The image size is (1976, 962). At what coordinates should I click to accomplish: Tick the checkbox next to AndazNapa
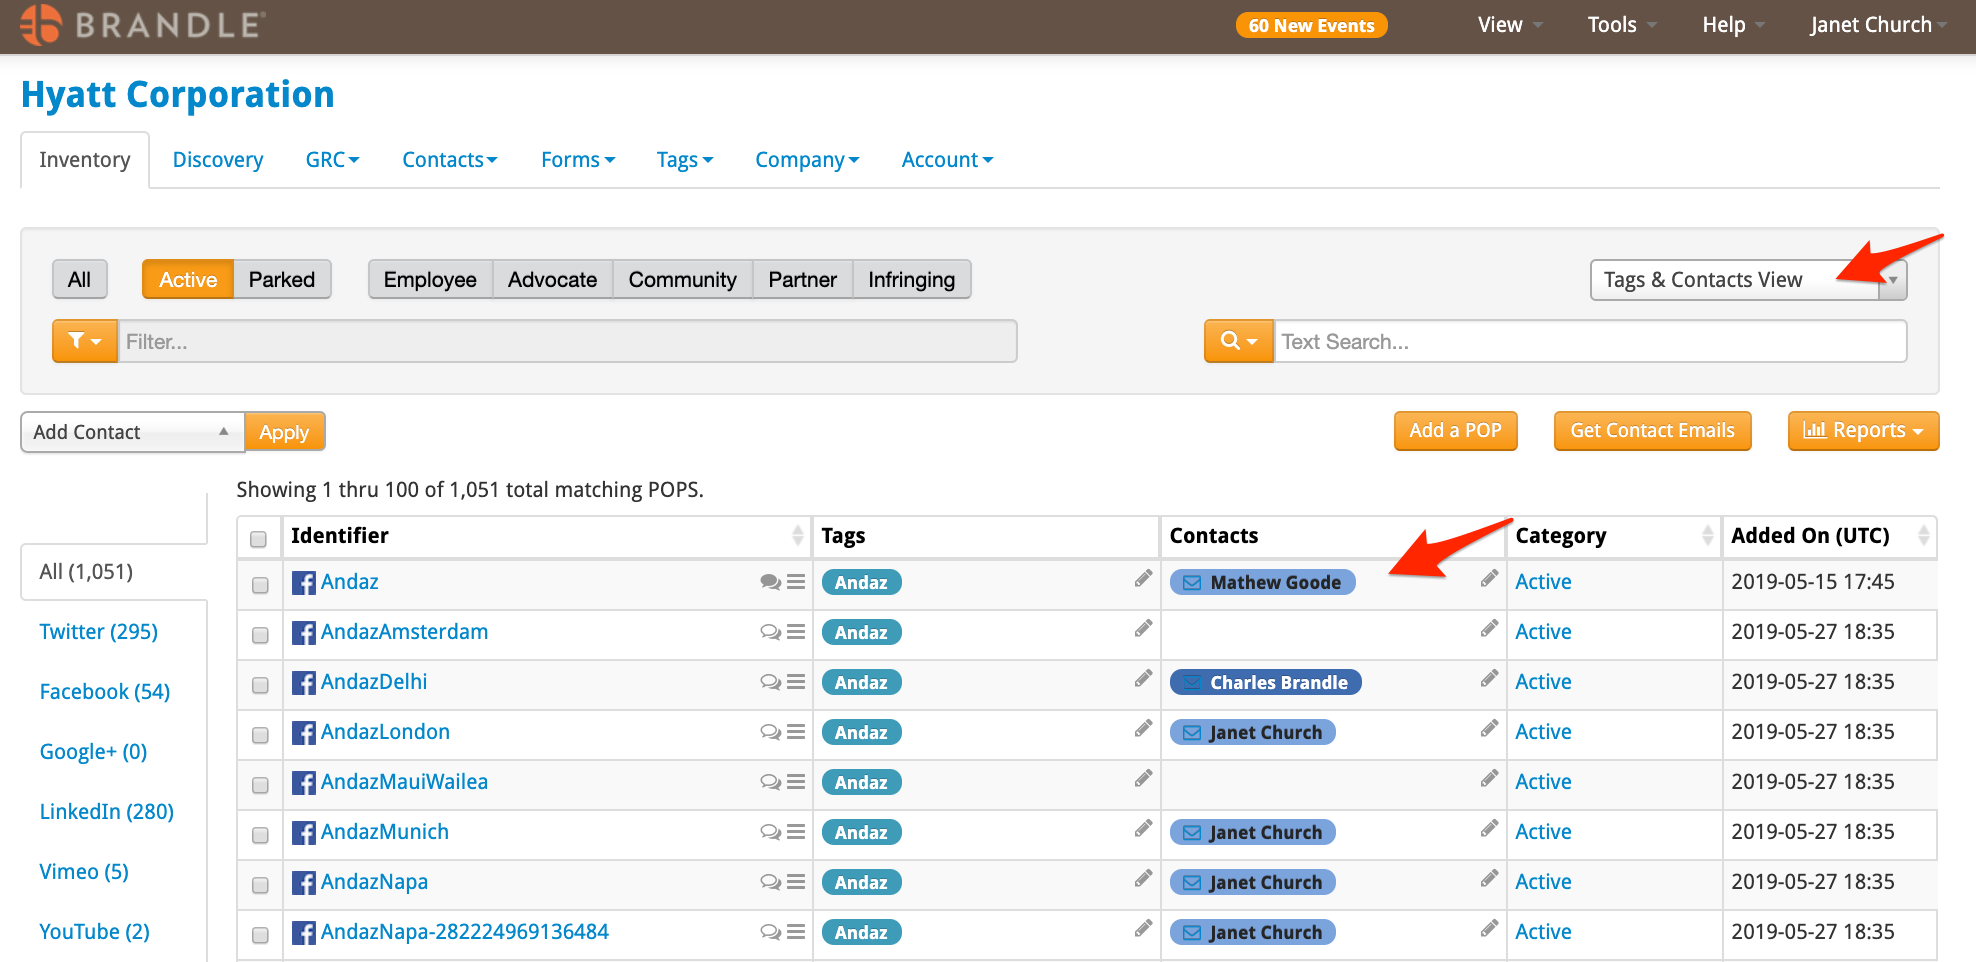coord(260,885)
